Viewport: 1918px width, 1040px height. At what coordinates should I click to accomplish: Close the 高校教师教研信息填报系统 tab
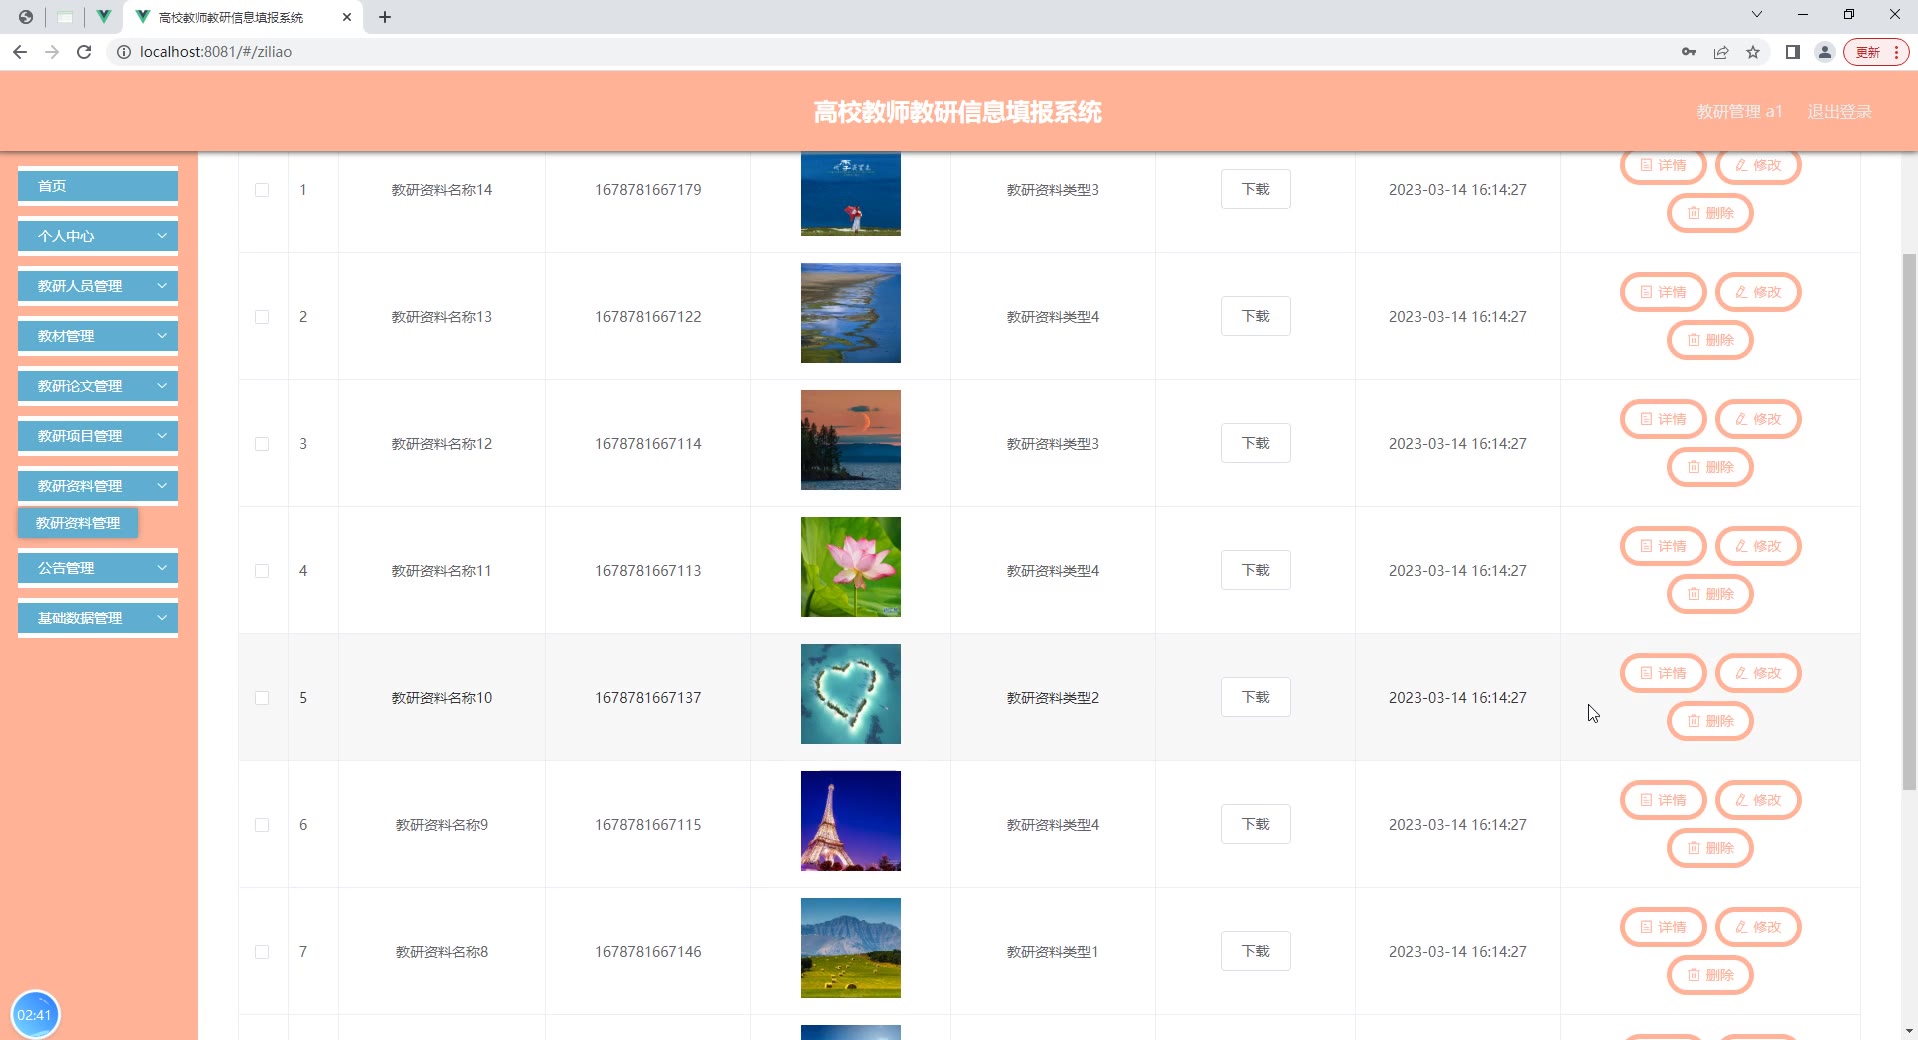[347, 17]
